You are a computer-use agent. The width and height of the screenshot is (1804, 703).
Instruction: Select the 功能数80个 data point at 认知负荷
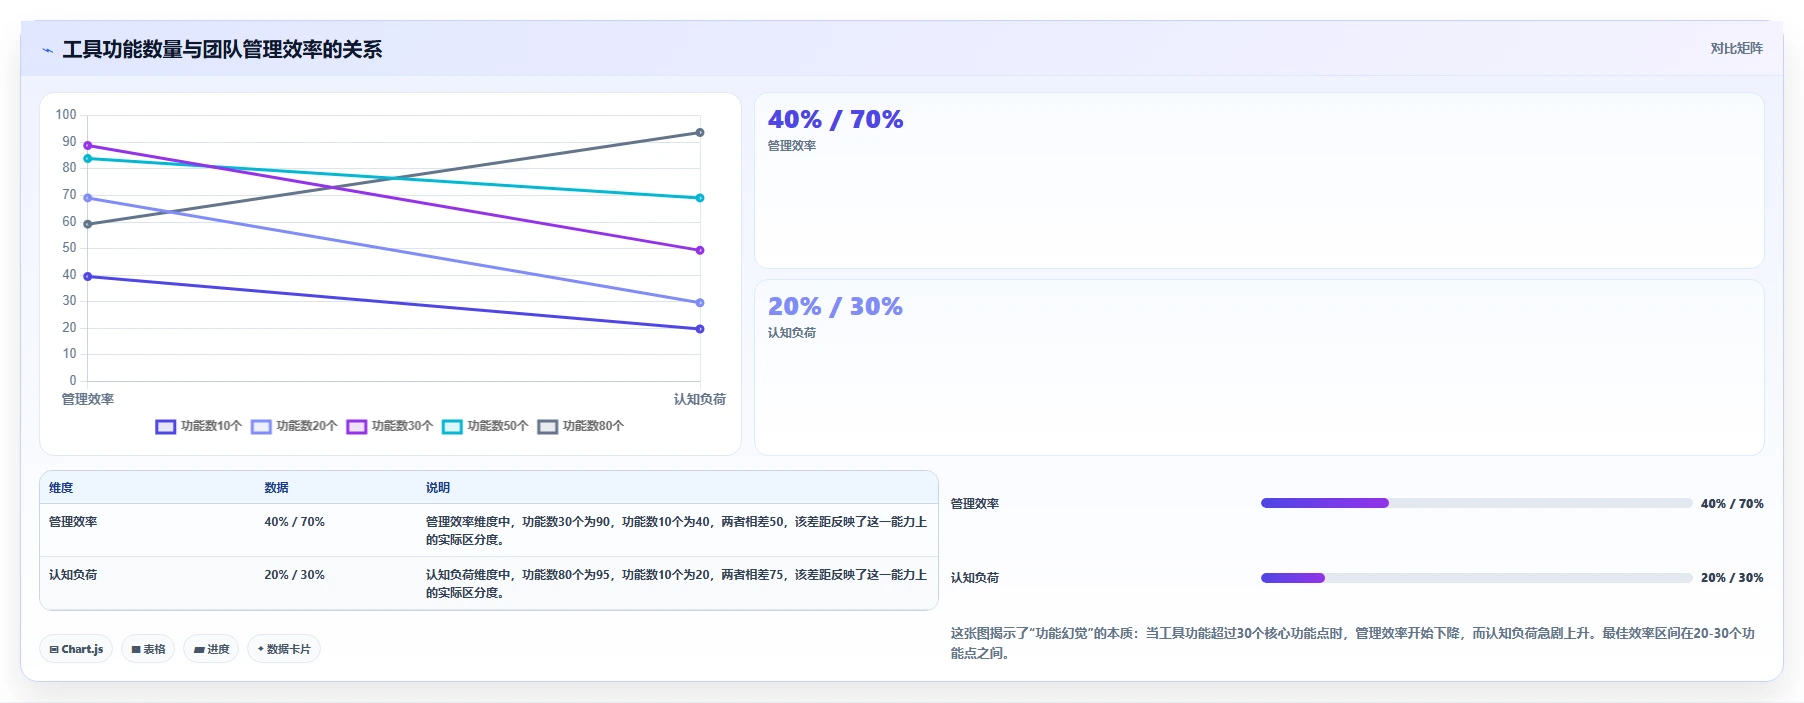tap(700, 132)
